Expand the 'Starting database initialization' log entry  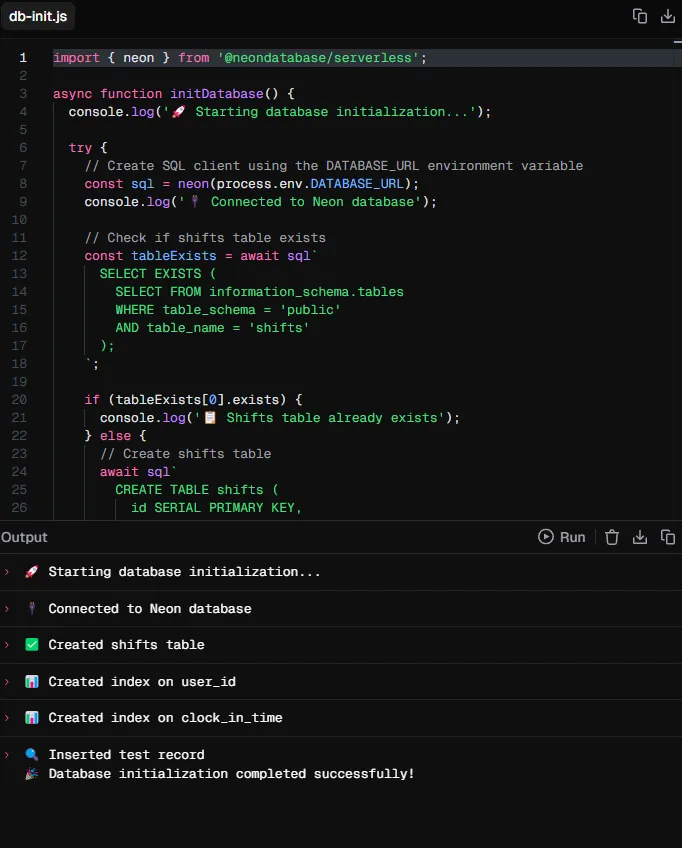pyautogui.click(x=7, y=572)
